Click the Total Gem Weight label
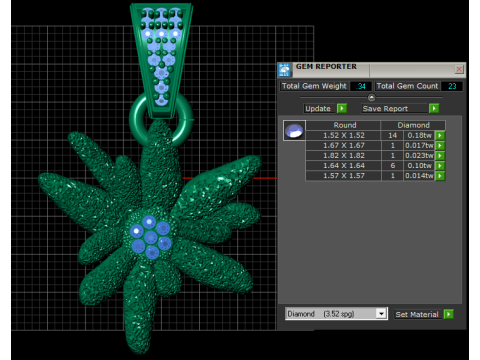 (x=314, y=86)
